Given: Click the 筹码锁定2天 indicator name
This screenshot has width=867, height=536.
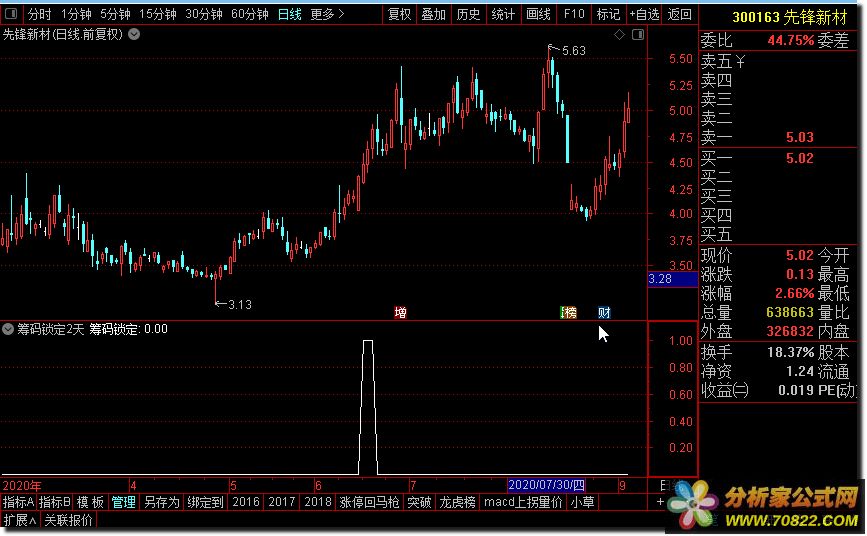Looking at the screenshot, I should [50, 329].
